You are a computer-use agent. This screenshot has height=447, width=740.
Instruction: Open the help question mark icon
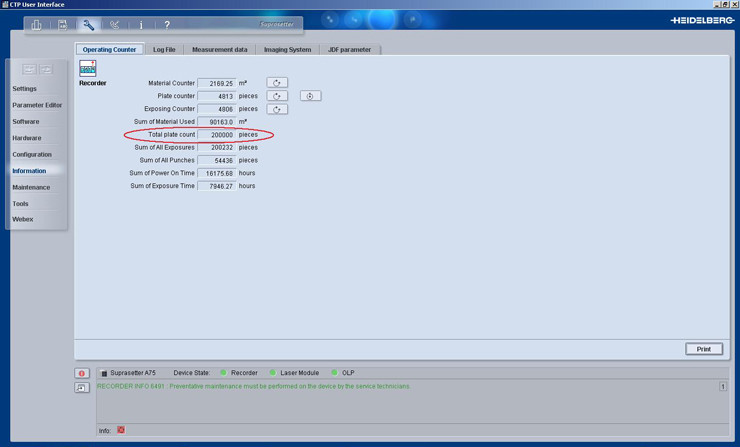167,25
